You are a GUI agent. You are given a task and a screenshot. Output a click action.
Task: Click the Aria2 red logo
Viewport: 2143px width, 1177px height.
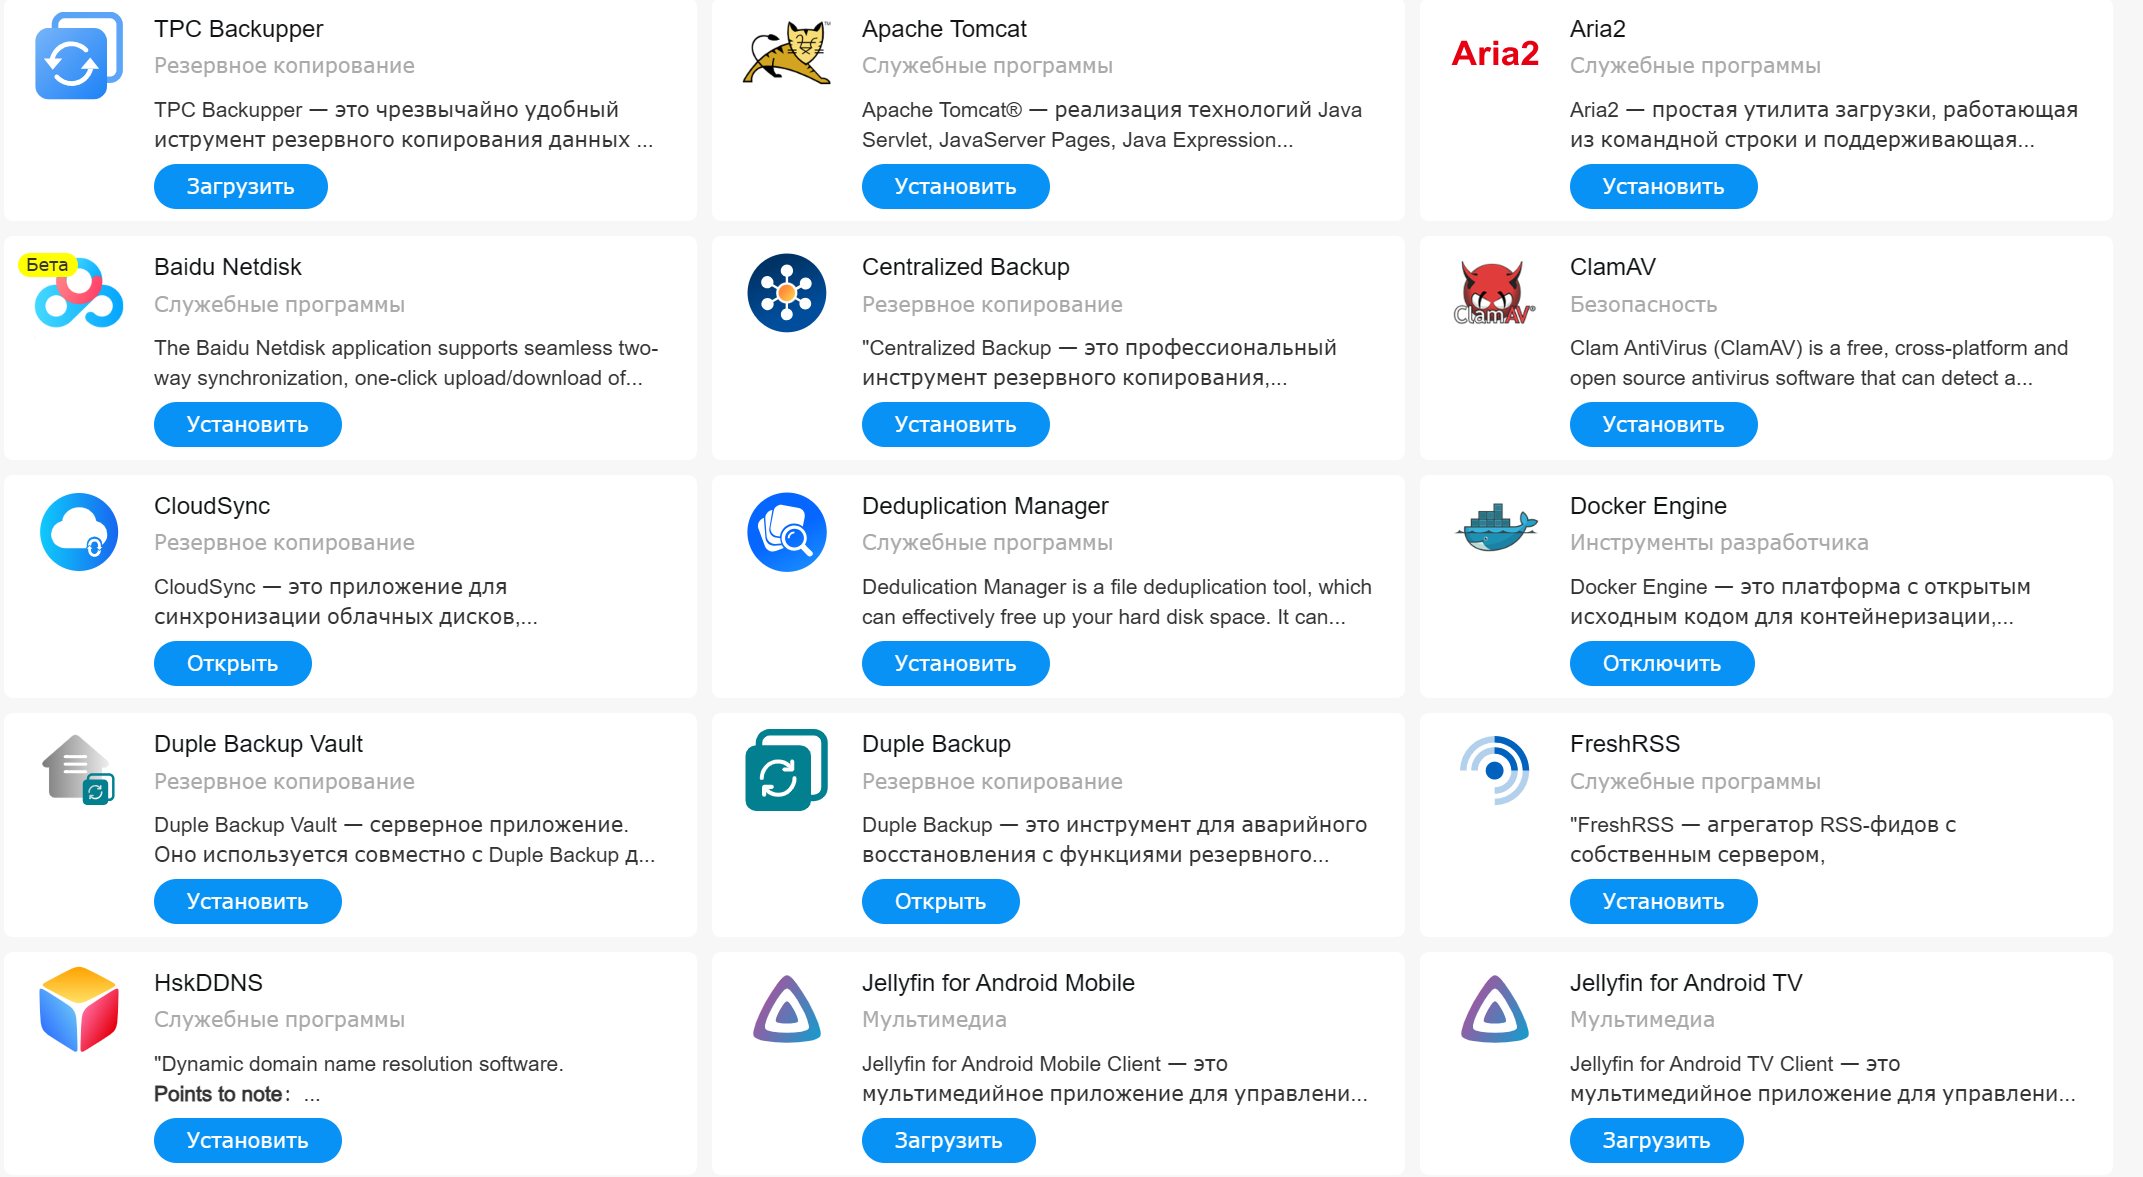1495,54
